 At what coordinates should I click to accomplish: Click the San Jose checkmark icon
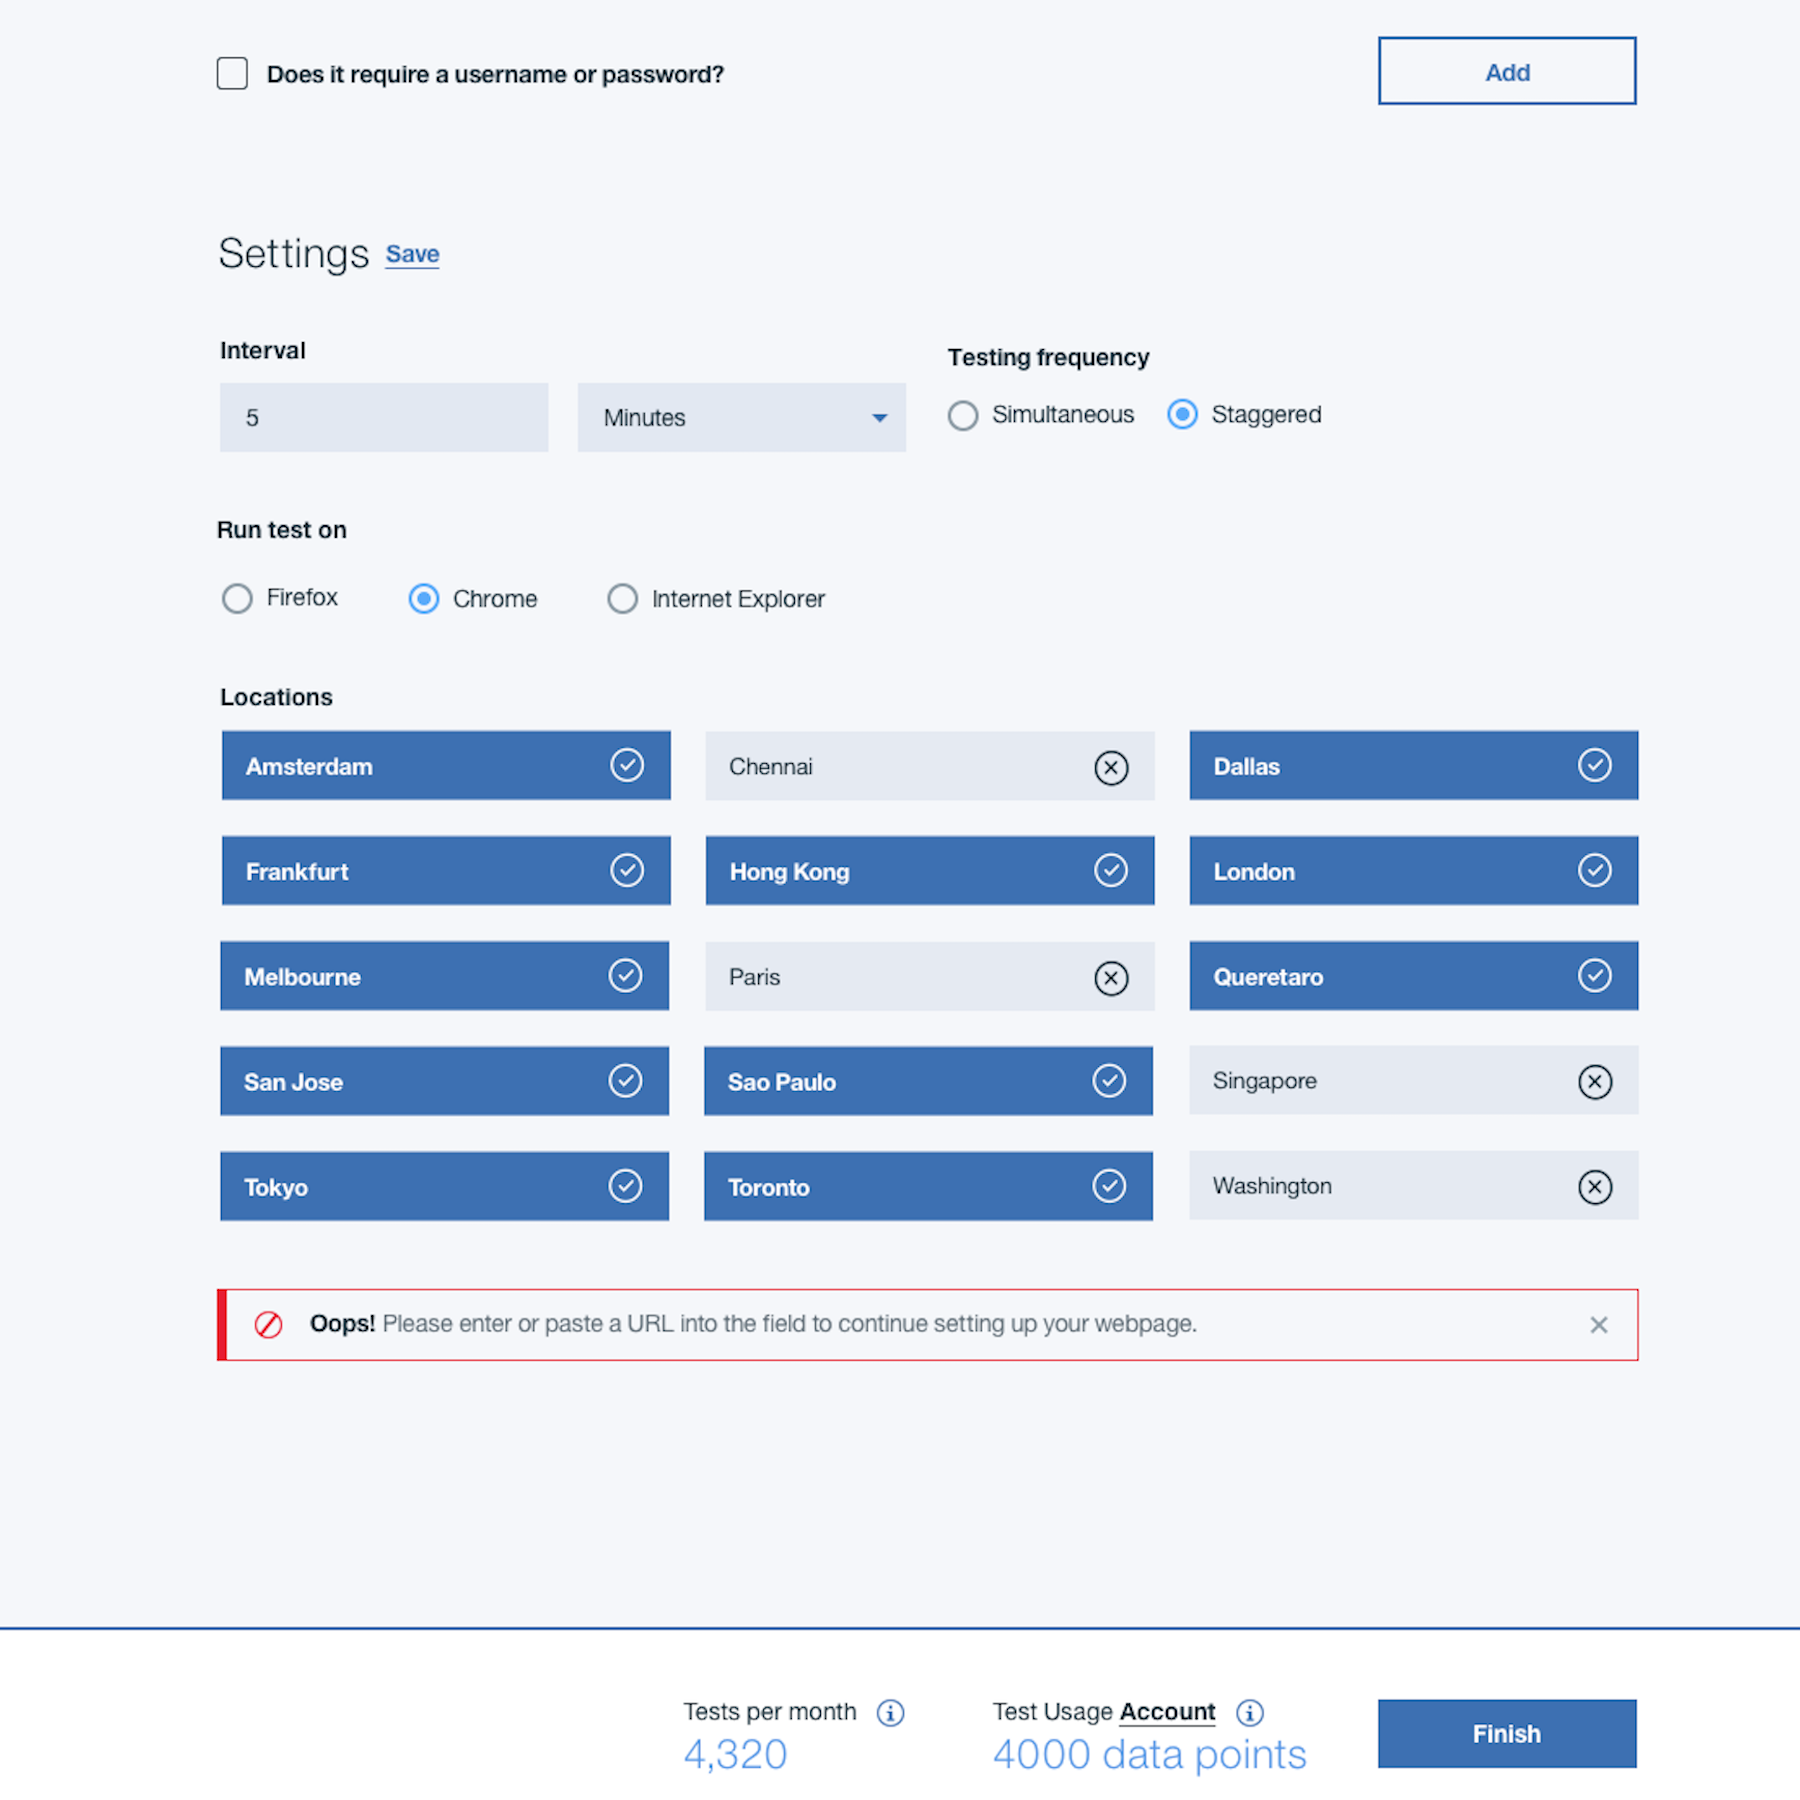pyautogui.click(x=625, y=1080)
